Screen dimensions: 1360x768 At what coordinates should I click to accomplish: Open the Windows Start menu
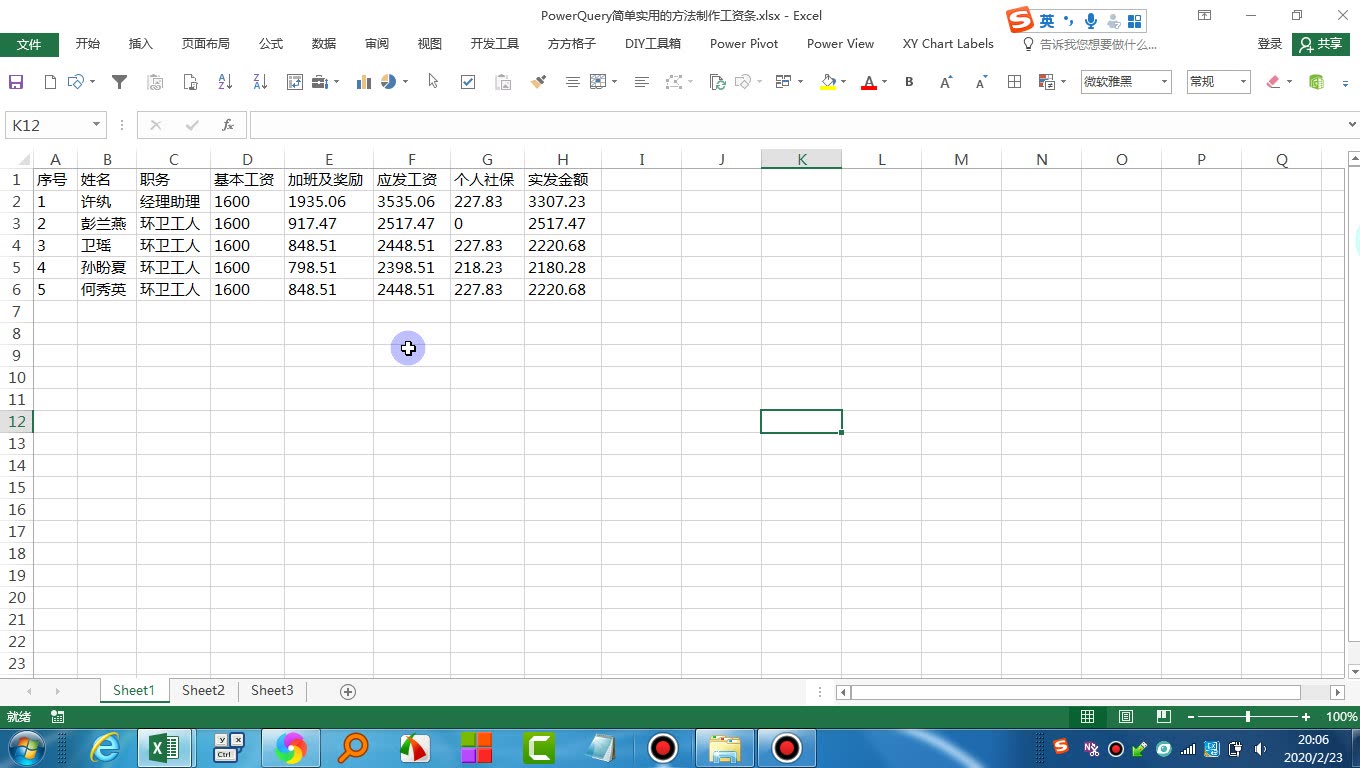point(26,747)
